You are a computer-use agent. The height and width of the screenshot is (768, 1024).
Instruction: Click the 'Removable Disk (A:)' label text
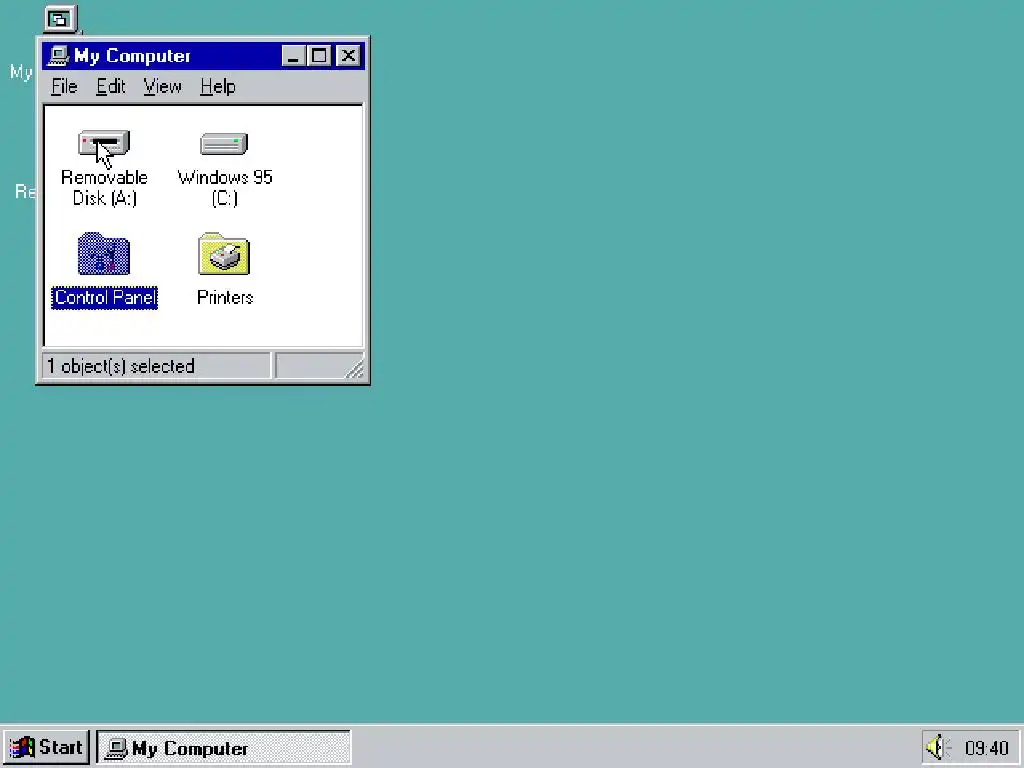[104, 187]
